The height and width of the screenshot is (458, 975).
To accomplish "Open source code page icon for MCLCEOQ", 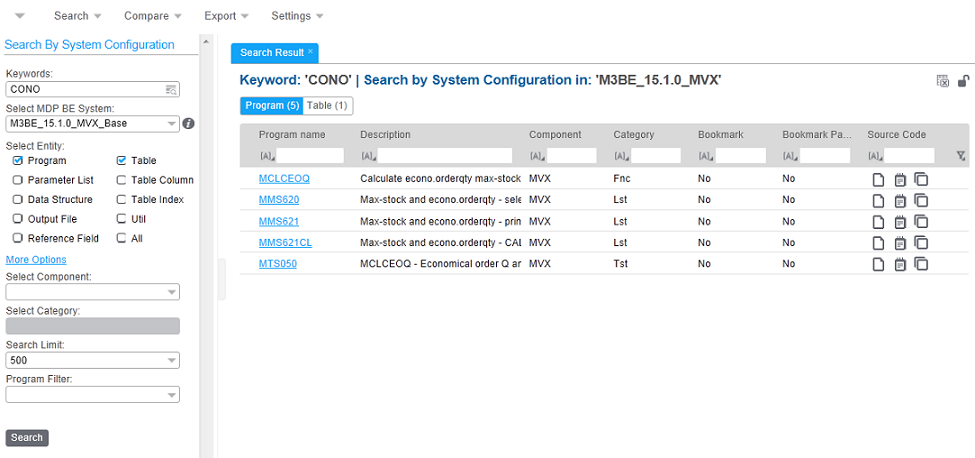I will [878, 179].
